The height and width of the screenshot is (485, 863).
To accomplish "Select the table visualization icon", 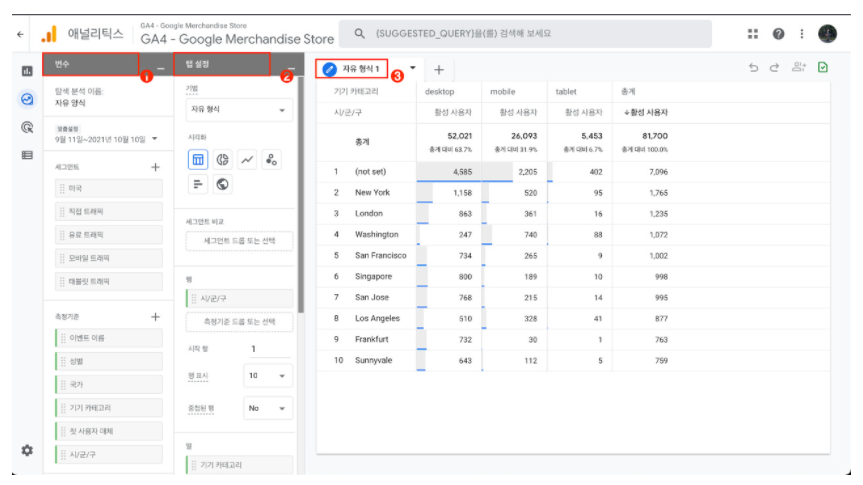I will (x=198, y=160).
